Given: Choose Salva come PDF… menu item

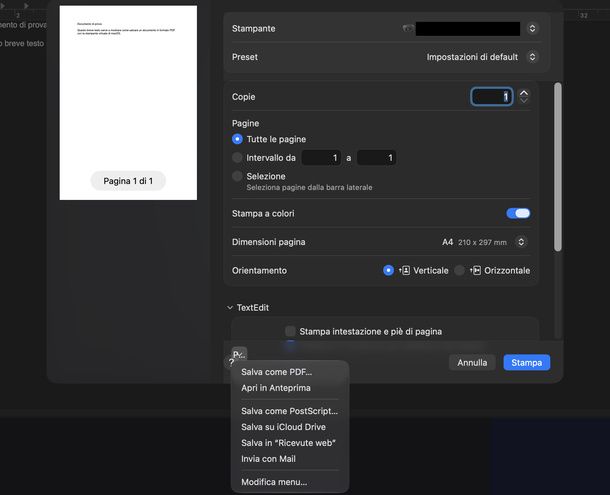Looking at the screenshot, I should pyautogui.click(x=290, y=372).
